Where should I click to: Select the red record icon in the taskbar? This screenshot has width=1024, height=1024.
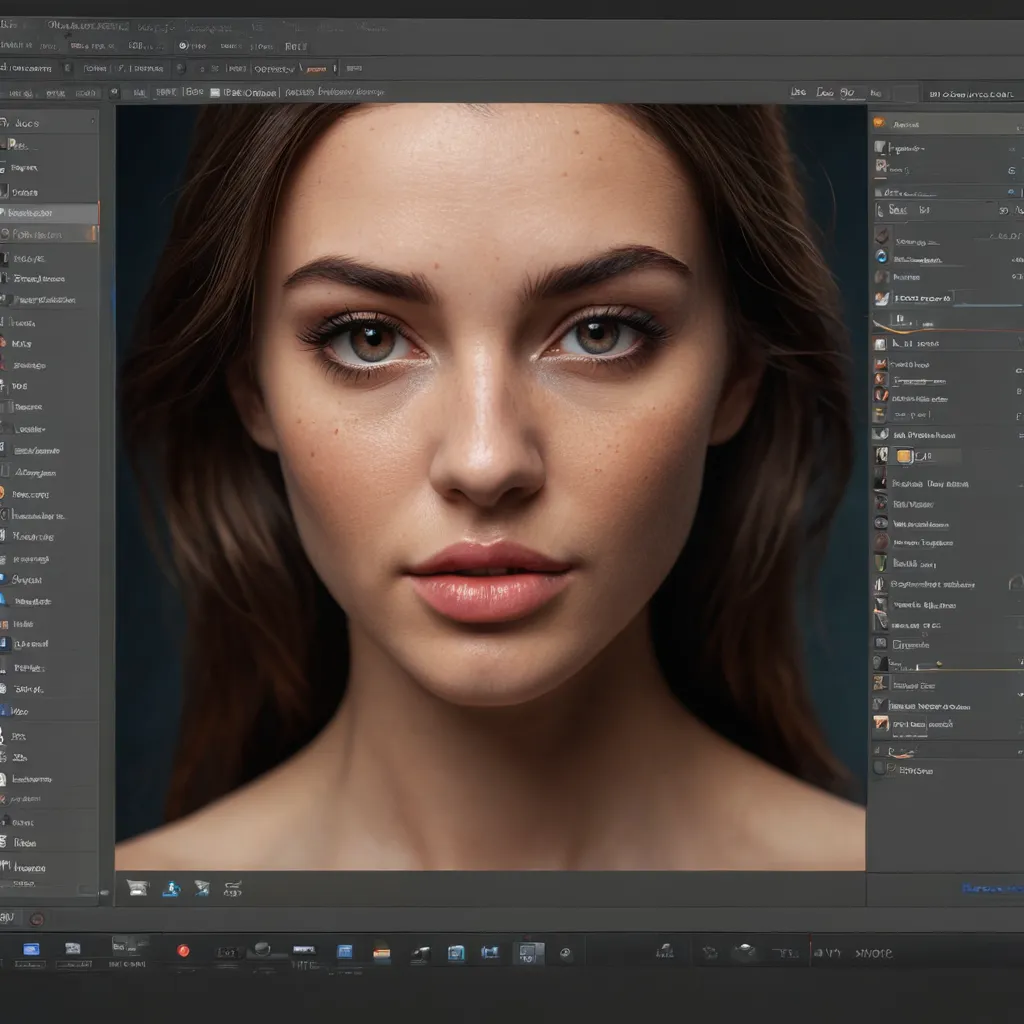point(183,952)
